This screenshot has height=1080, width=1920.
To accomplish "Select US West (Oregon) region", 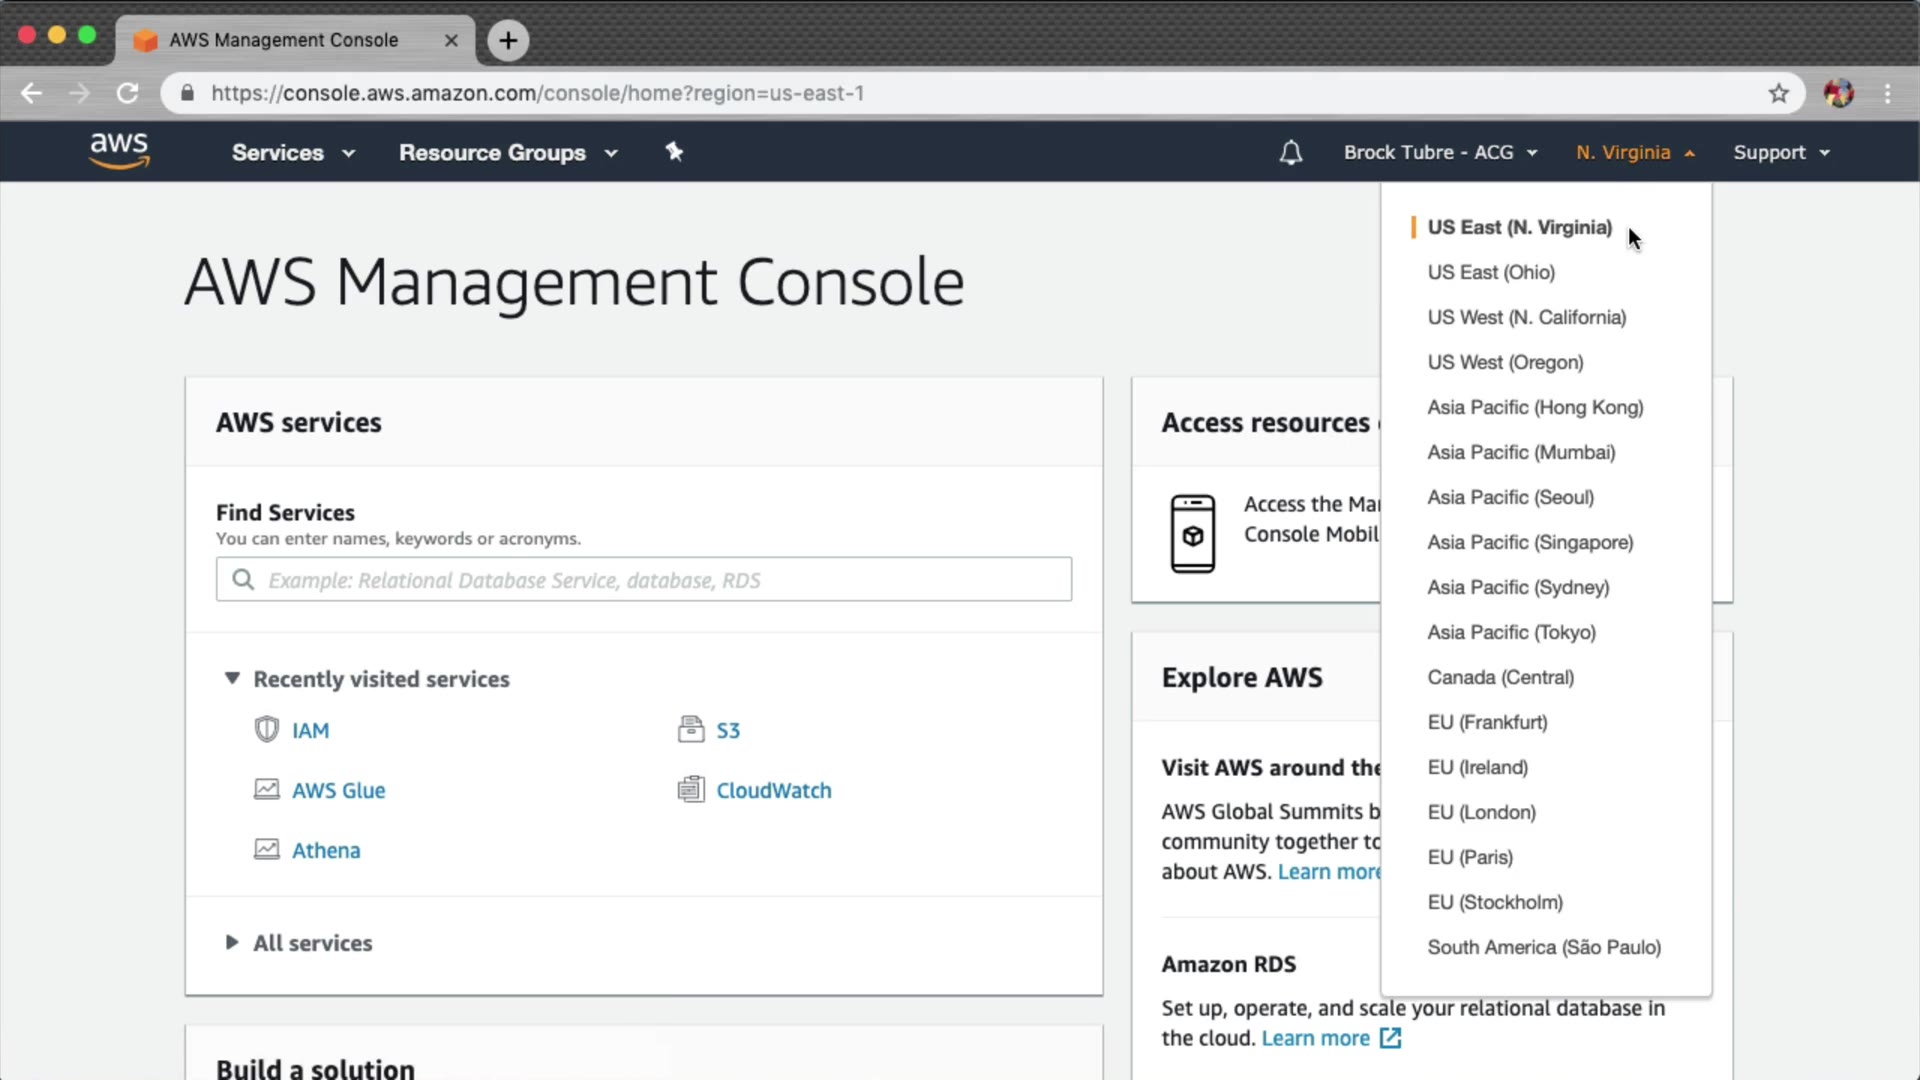I will coord(1505,362).
